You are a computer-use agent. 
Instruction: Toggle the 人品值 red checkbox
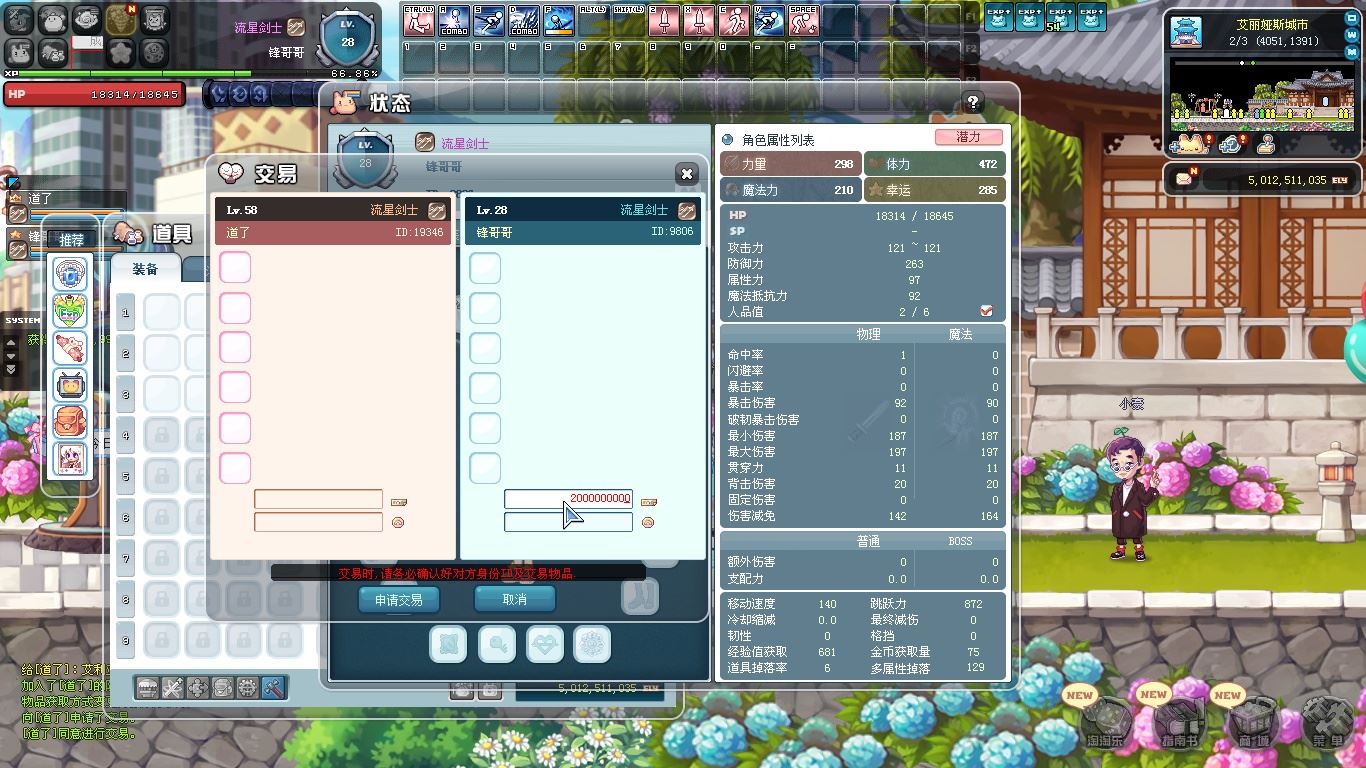(987, 311)
